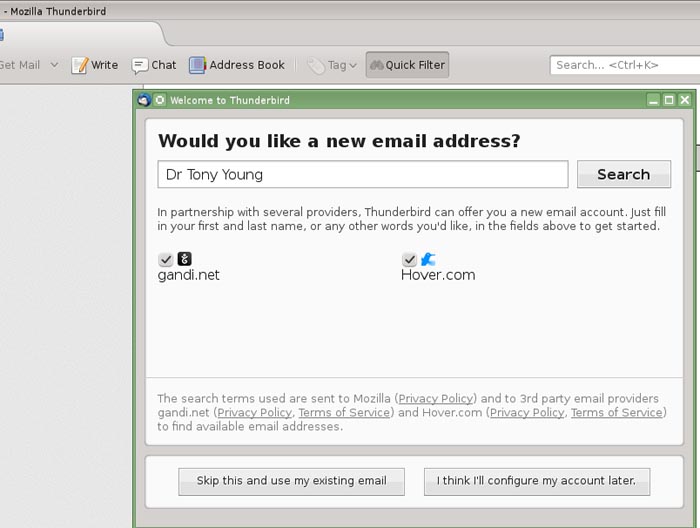The height and width of the screenshot is (528, 700).
Task: Click the Hover.com blue logo icon
Action: coord(428,259)
